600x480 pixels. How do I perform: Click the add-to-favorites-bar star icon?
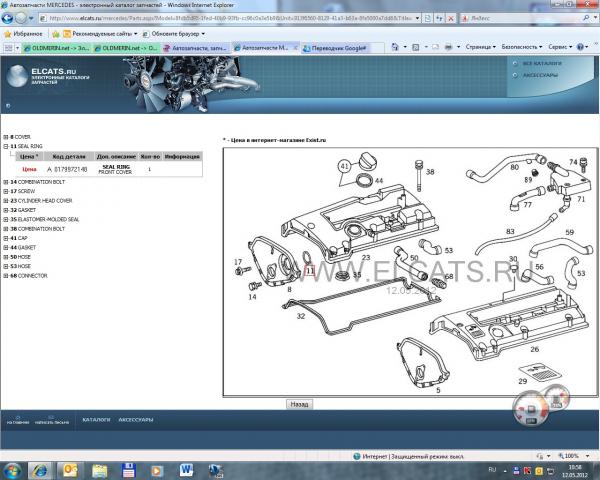click(55, 34)
